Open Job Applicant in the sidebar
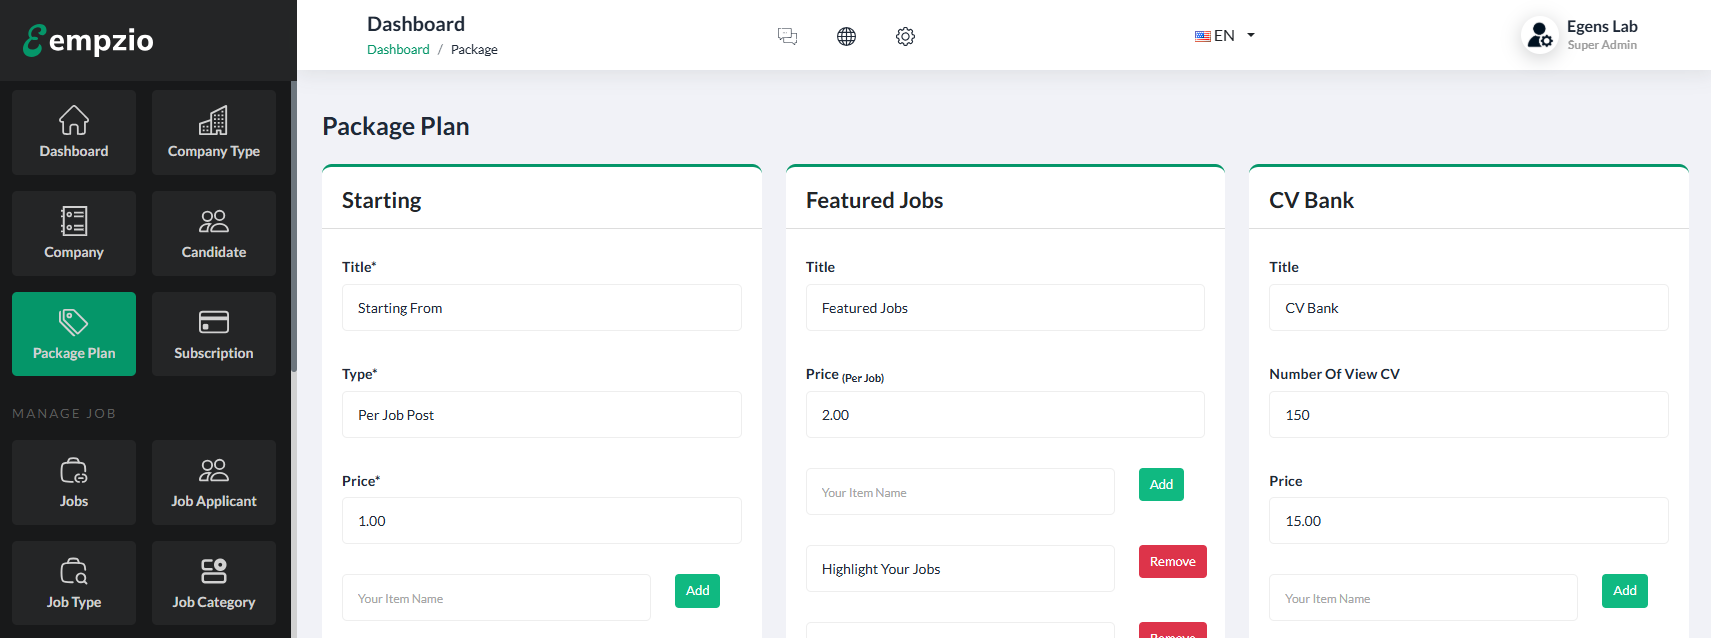This screenshot has height=638, width=1711. pos(214,483)
